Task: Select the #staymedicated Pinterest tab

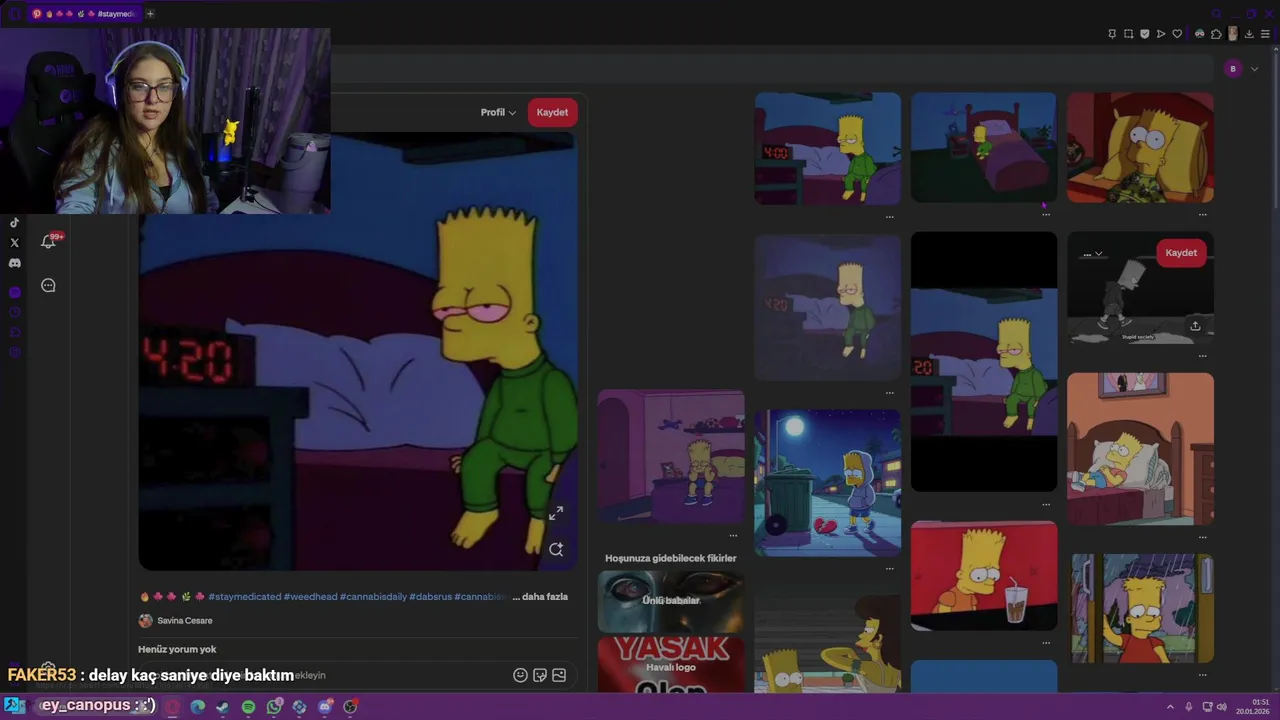Action: (x=84, y=14)
